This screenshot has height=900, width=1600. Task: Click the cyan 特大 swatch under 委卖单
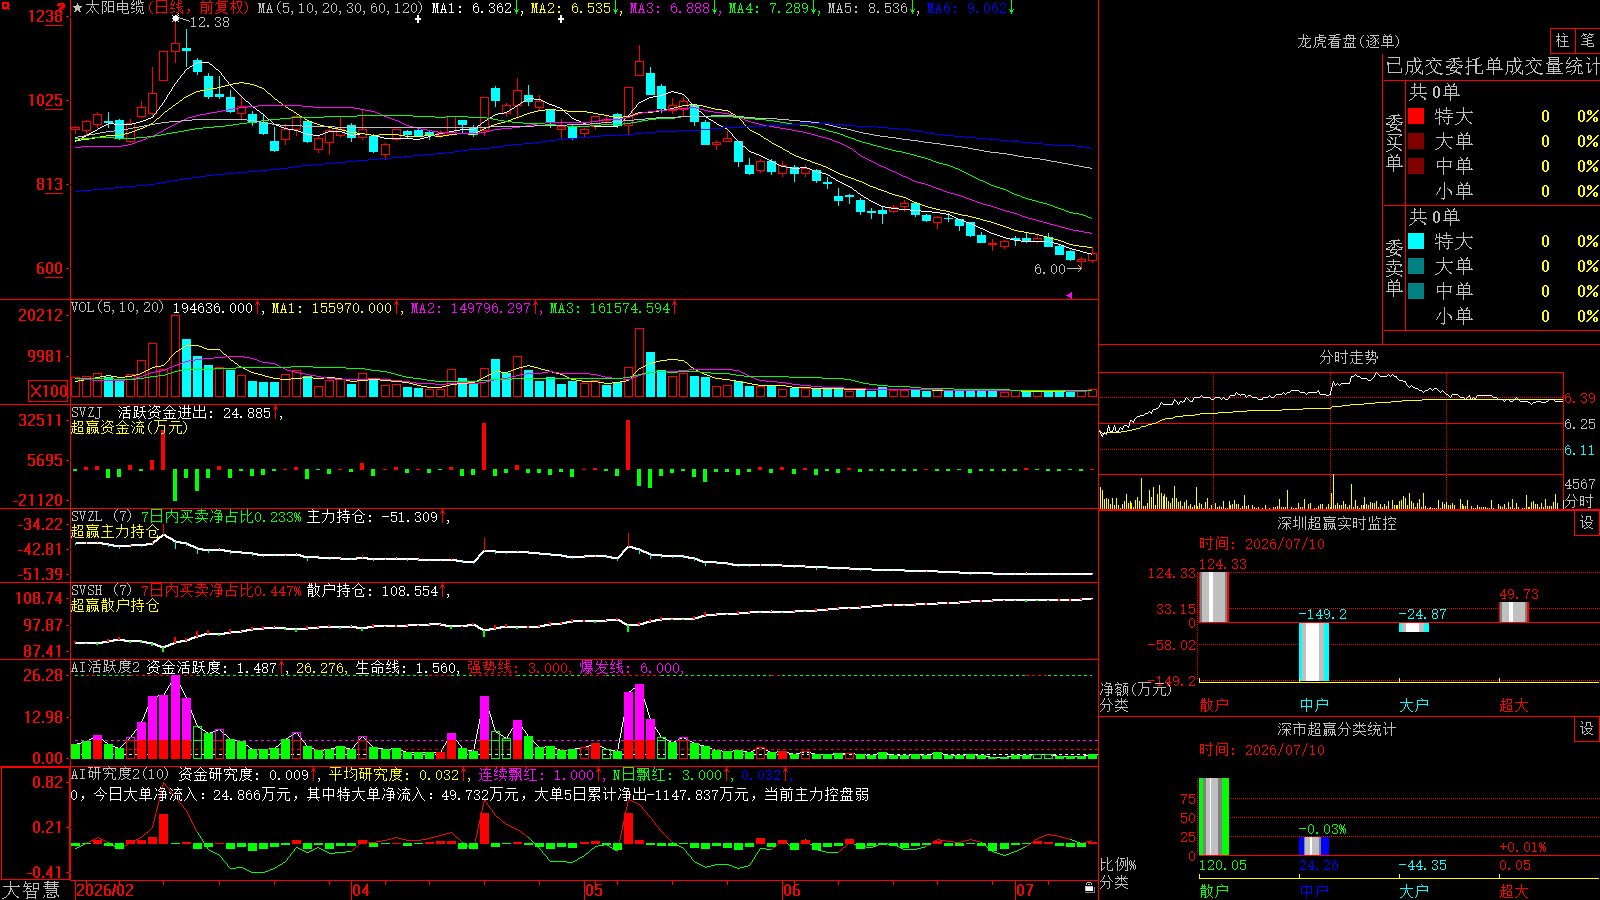pos(1416,241)
